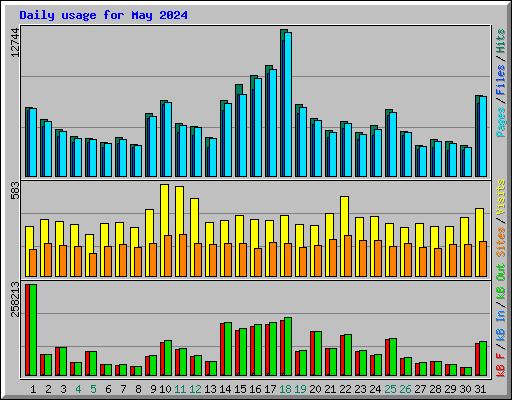Click the orange sites bar for day 5

(93, 265)
